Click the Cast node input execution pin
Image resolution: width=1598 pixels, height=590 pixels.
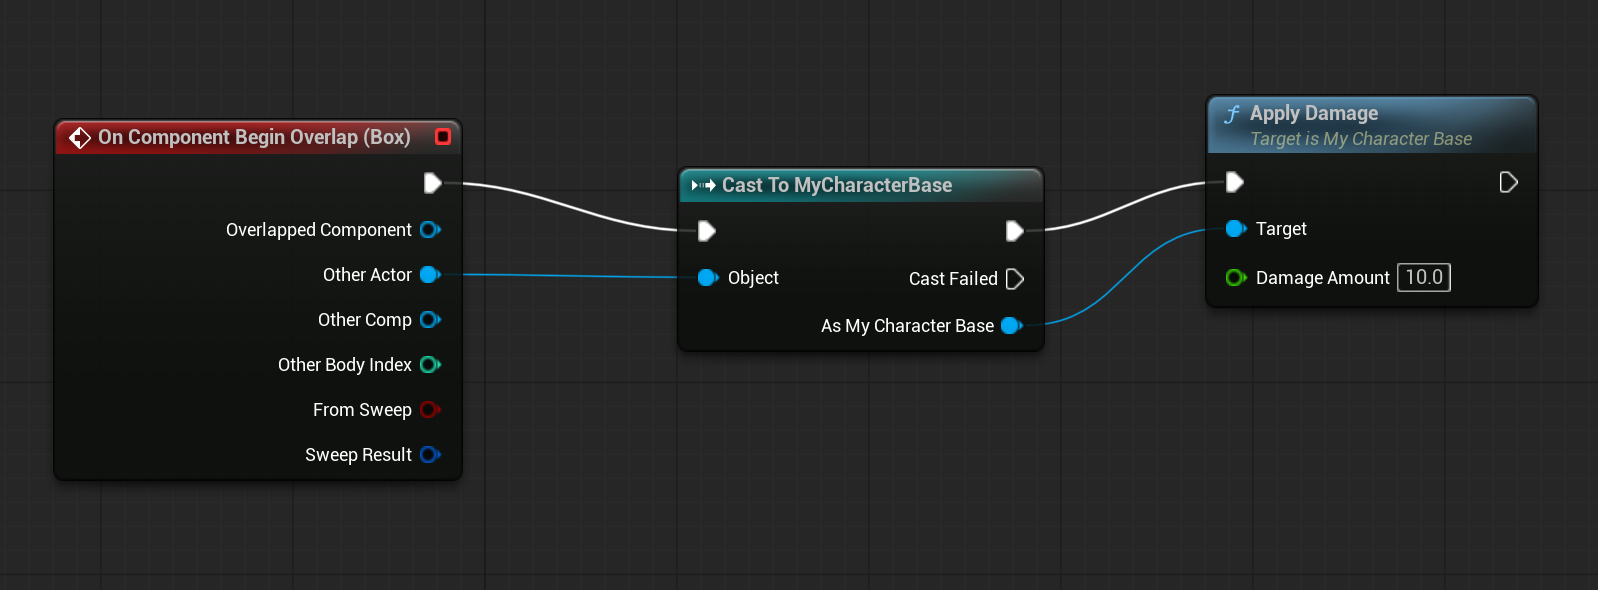click(707, 231)
